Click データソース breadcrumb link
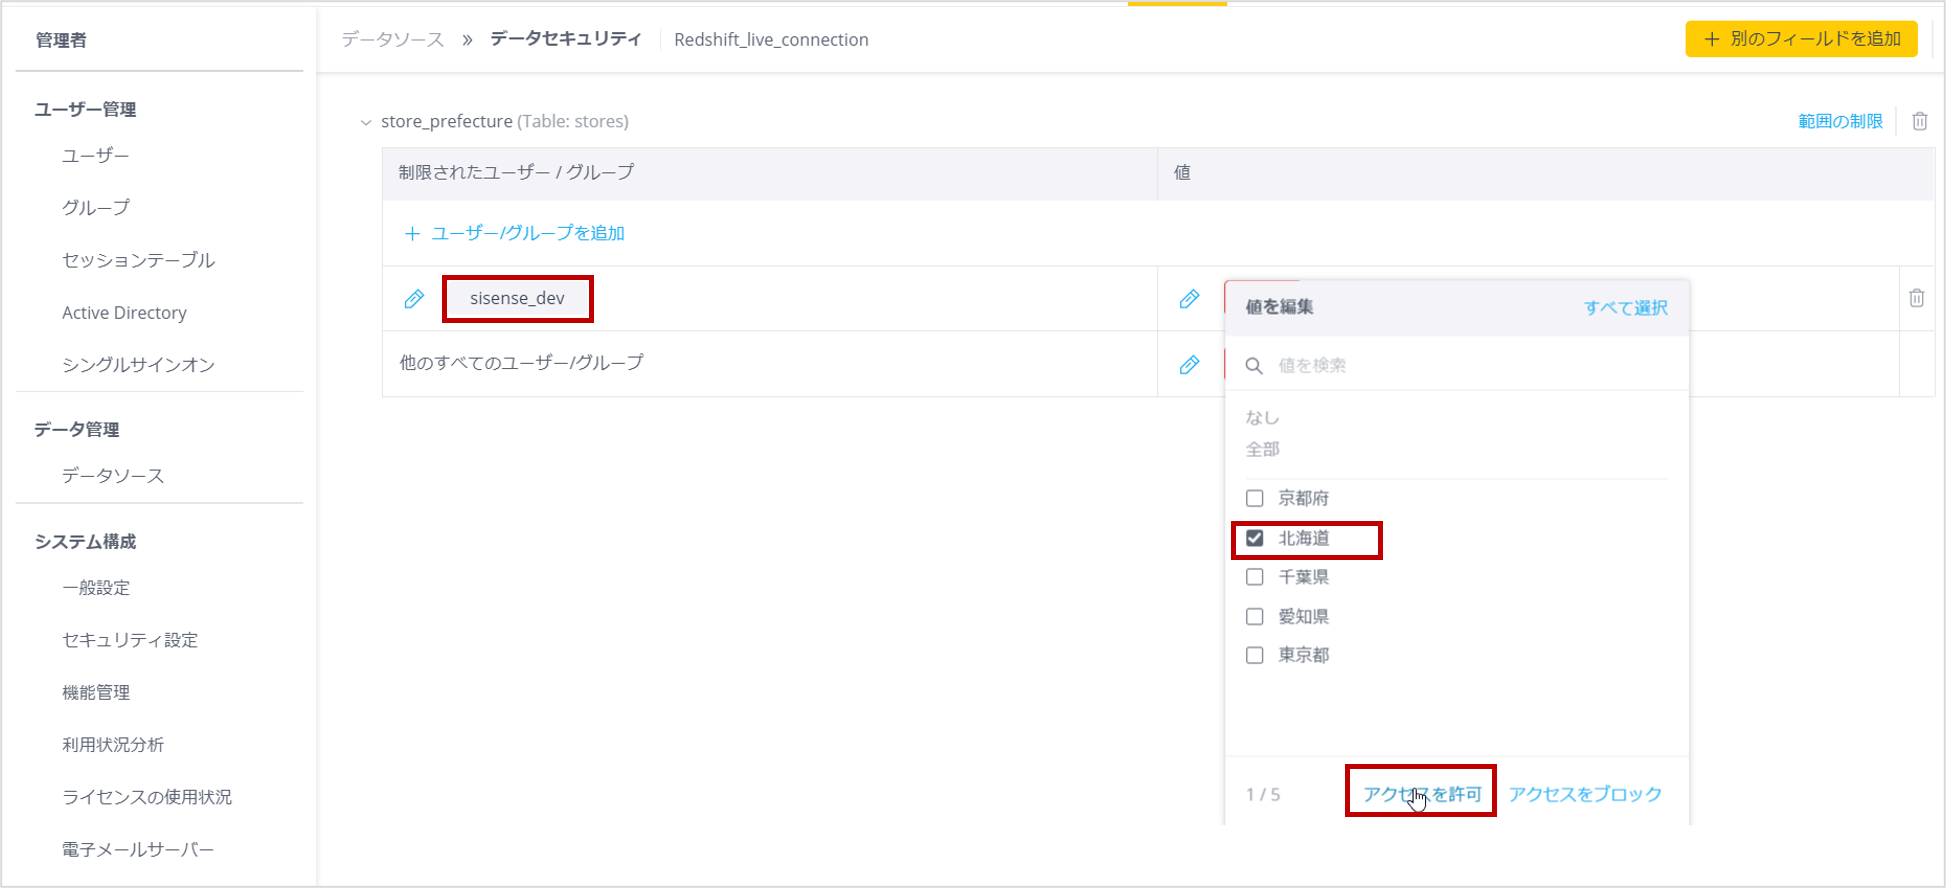Image resolution: width=1946 pixels, height=888 pixels. 392,39
